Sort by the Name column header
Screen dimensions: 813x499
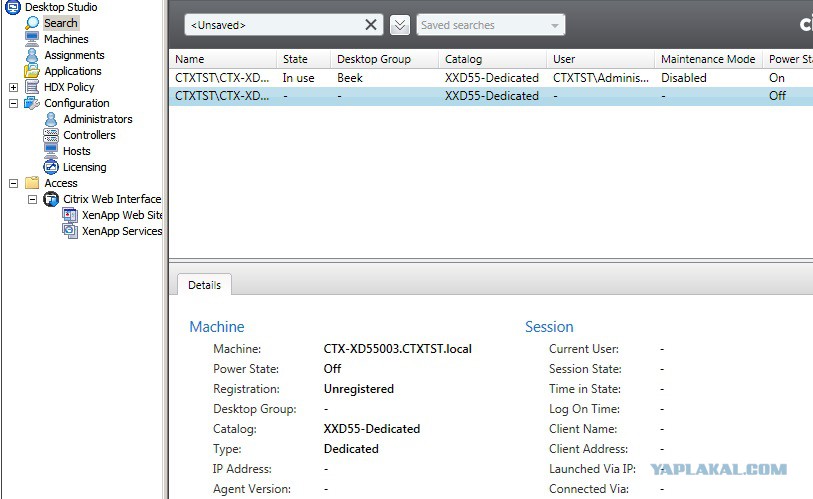click(223, 59)
